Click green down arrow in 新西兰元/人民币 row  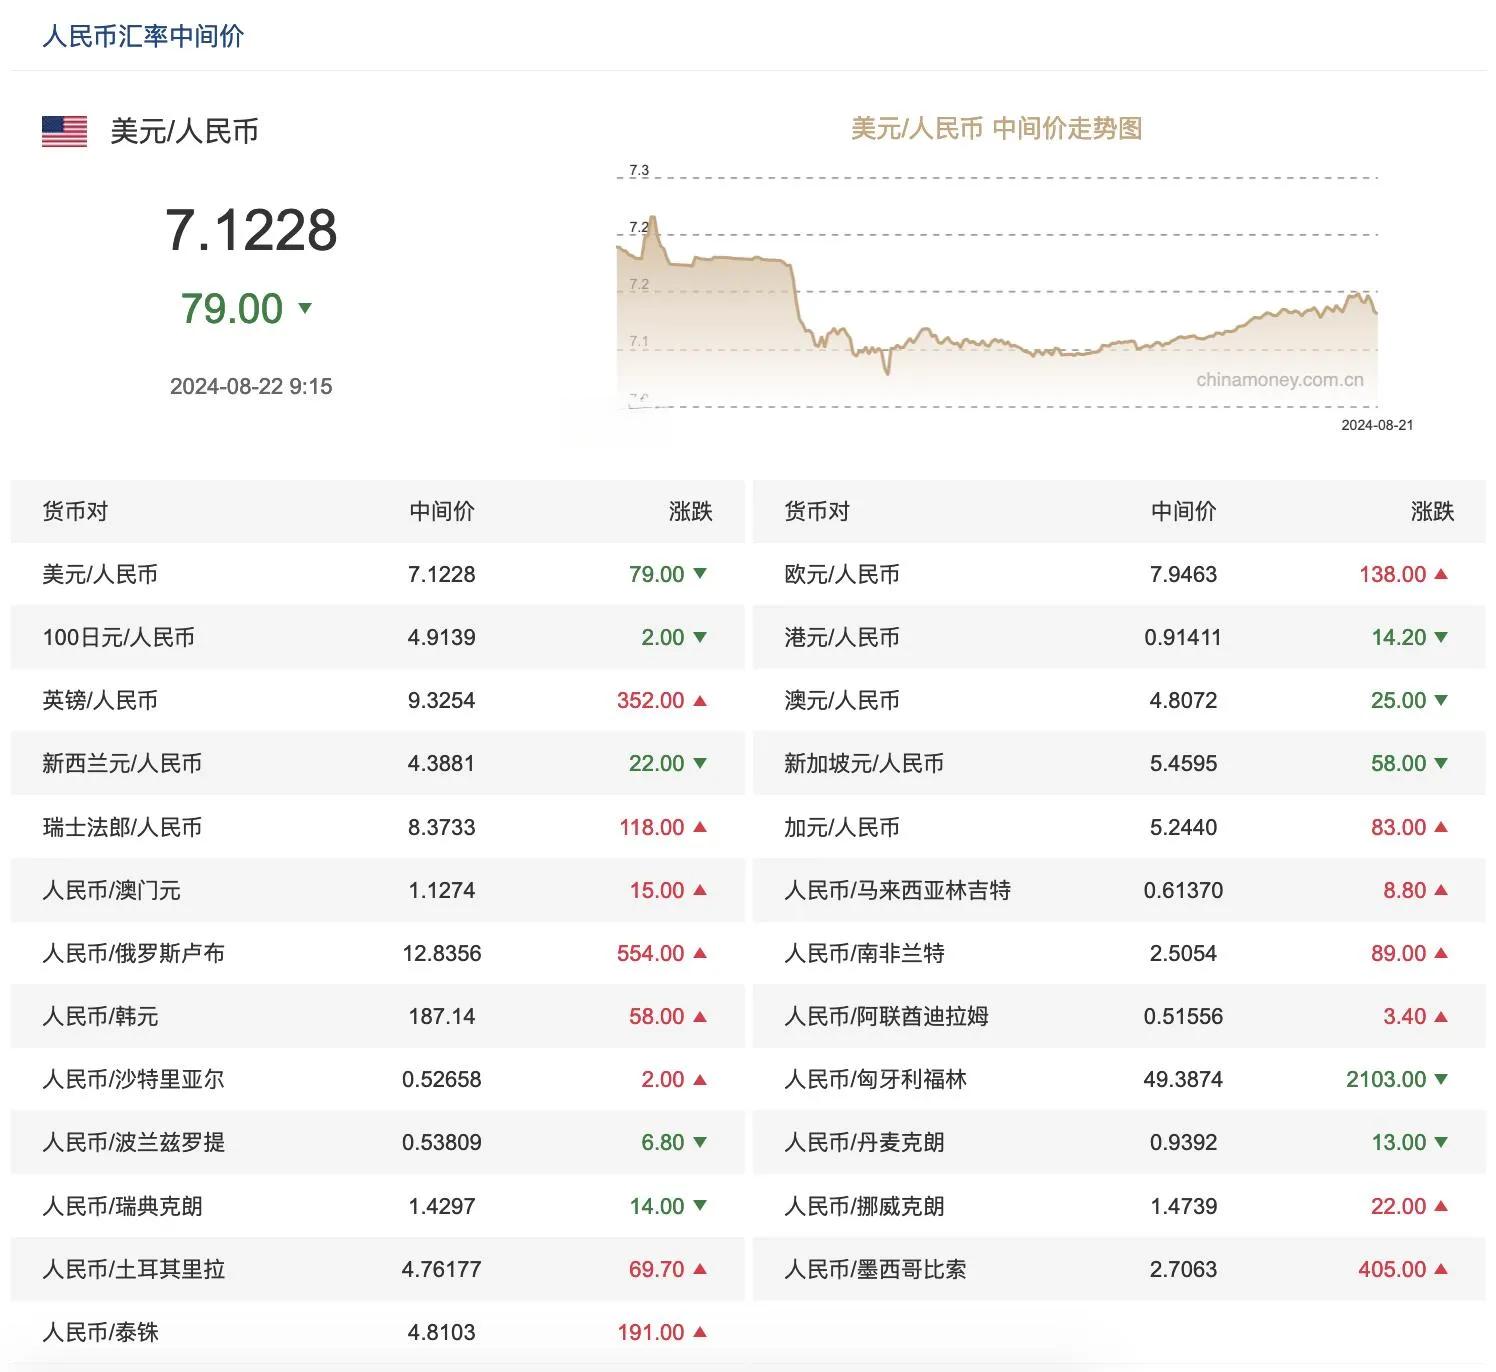tap(700, 763)
